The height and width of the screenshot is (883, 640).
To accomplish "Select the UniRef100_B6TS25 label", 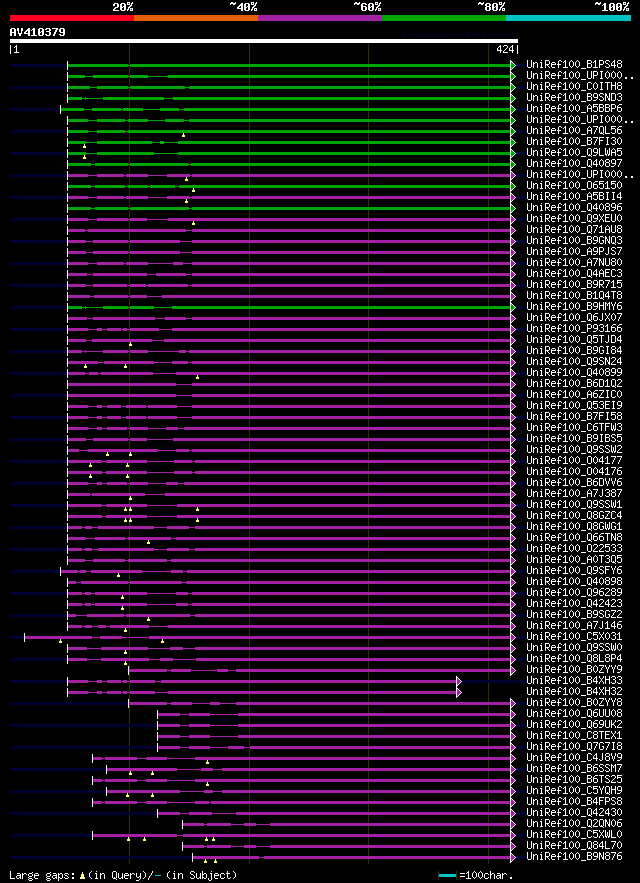I will (574, 781).
